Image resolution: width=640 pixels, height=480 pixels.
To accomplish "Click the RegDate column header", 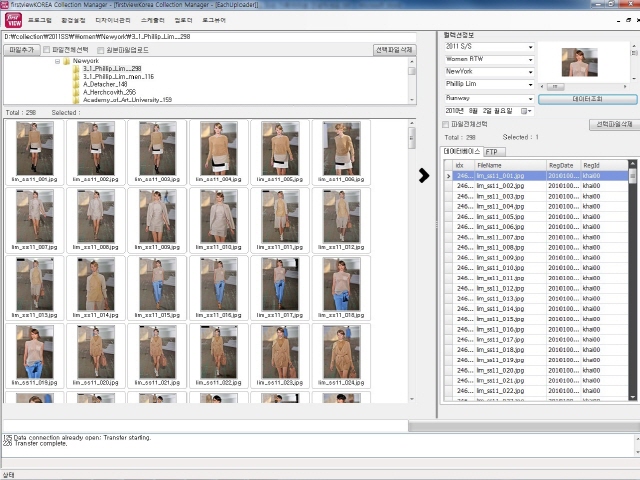I will click(x=563, y=165).
